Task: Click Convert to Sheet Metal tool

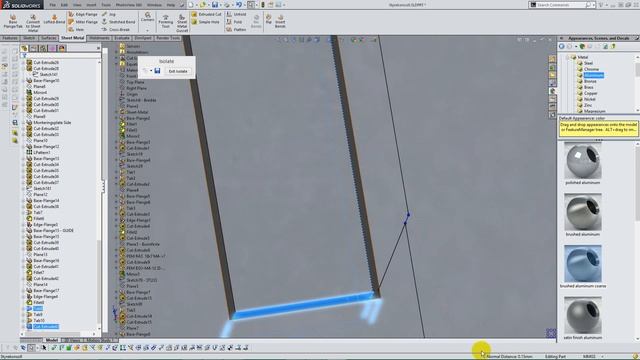Action: point(33,22)
